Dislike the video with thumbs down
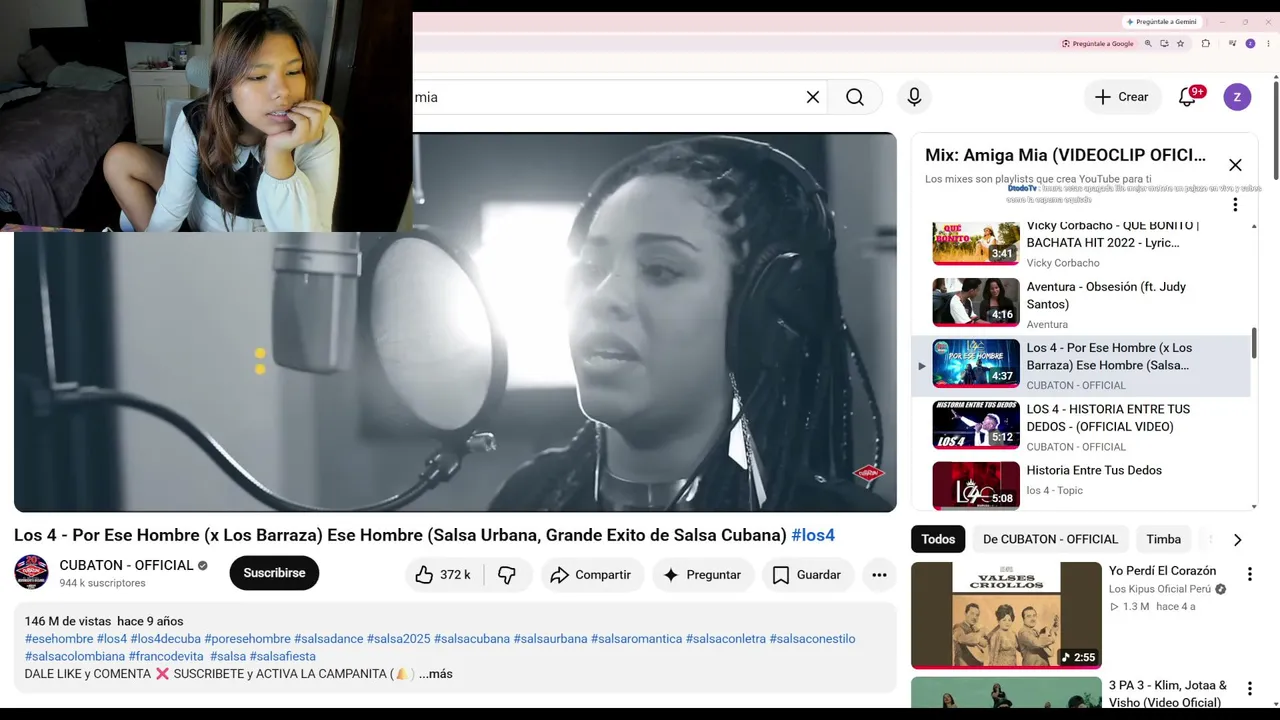Image resolution: width=1280 pixels, height=720 pixels. click(x=507, y=575)
